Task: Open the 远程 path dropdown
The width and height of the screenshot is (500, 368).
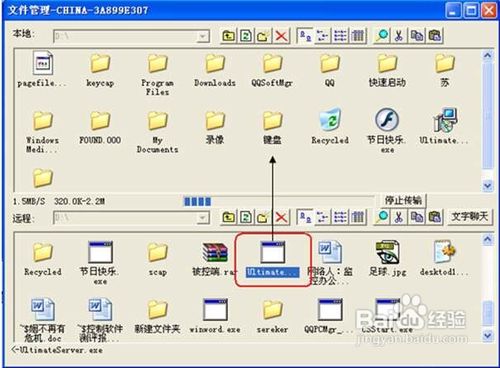Action: (x=202, y=218)
